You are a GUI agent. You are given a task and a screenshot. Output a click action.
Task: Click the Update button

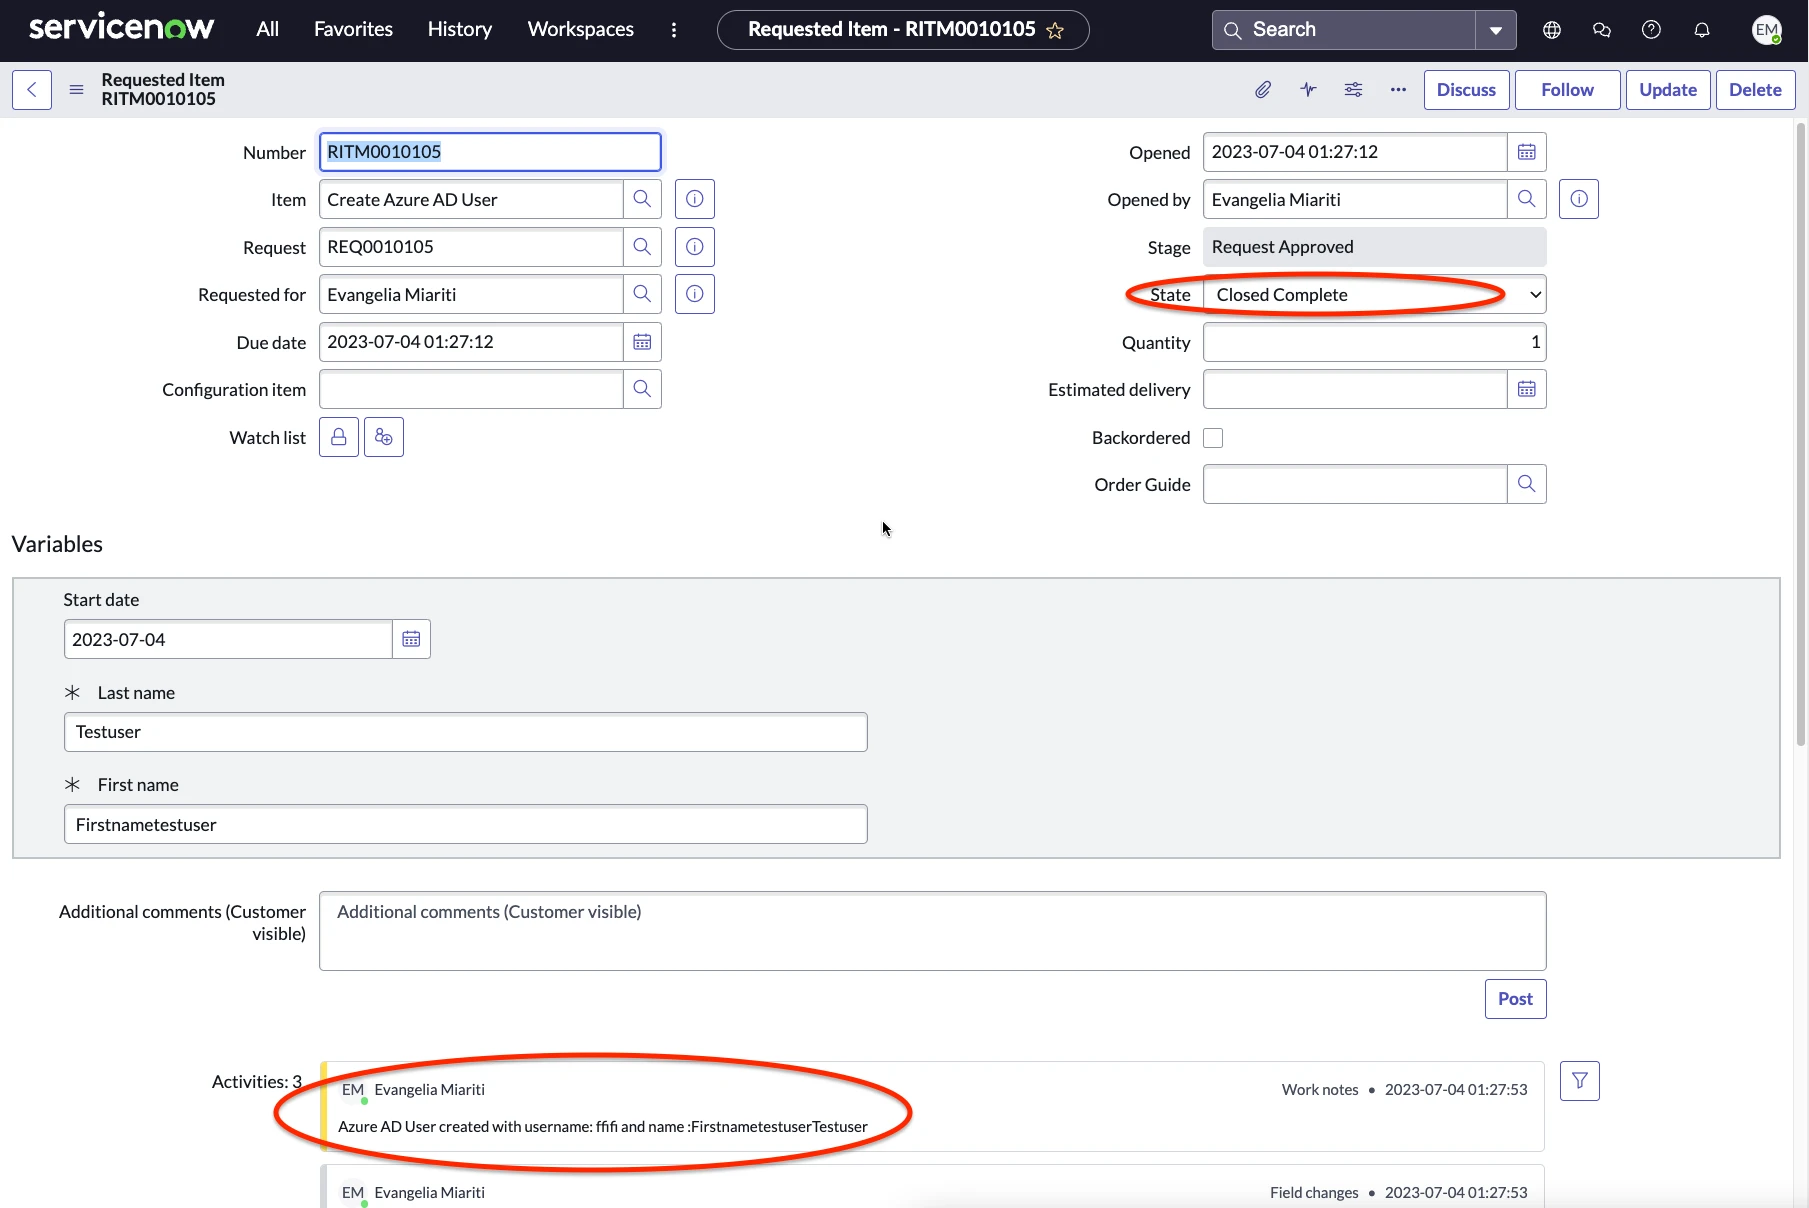(1667, 90)
